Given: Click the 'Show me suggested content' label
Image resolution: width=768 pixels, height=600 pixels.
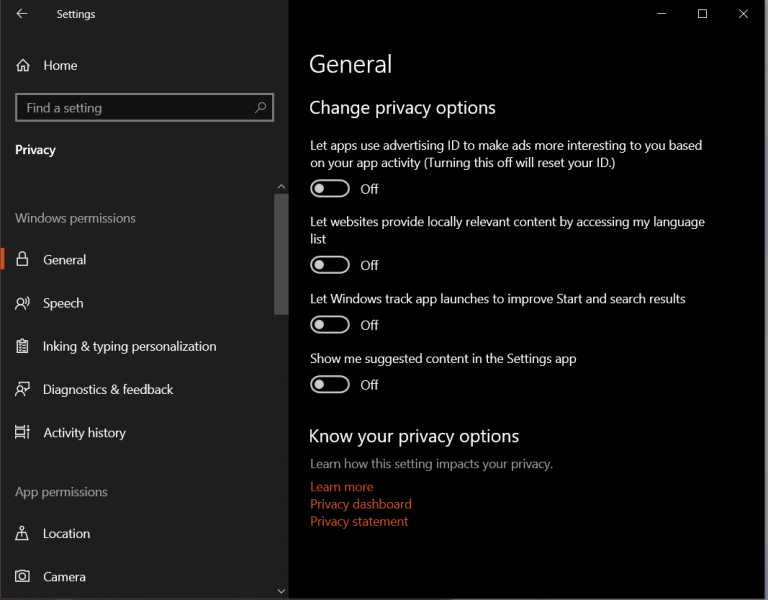Looking at the screenshot, I should pos(443,359).
